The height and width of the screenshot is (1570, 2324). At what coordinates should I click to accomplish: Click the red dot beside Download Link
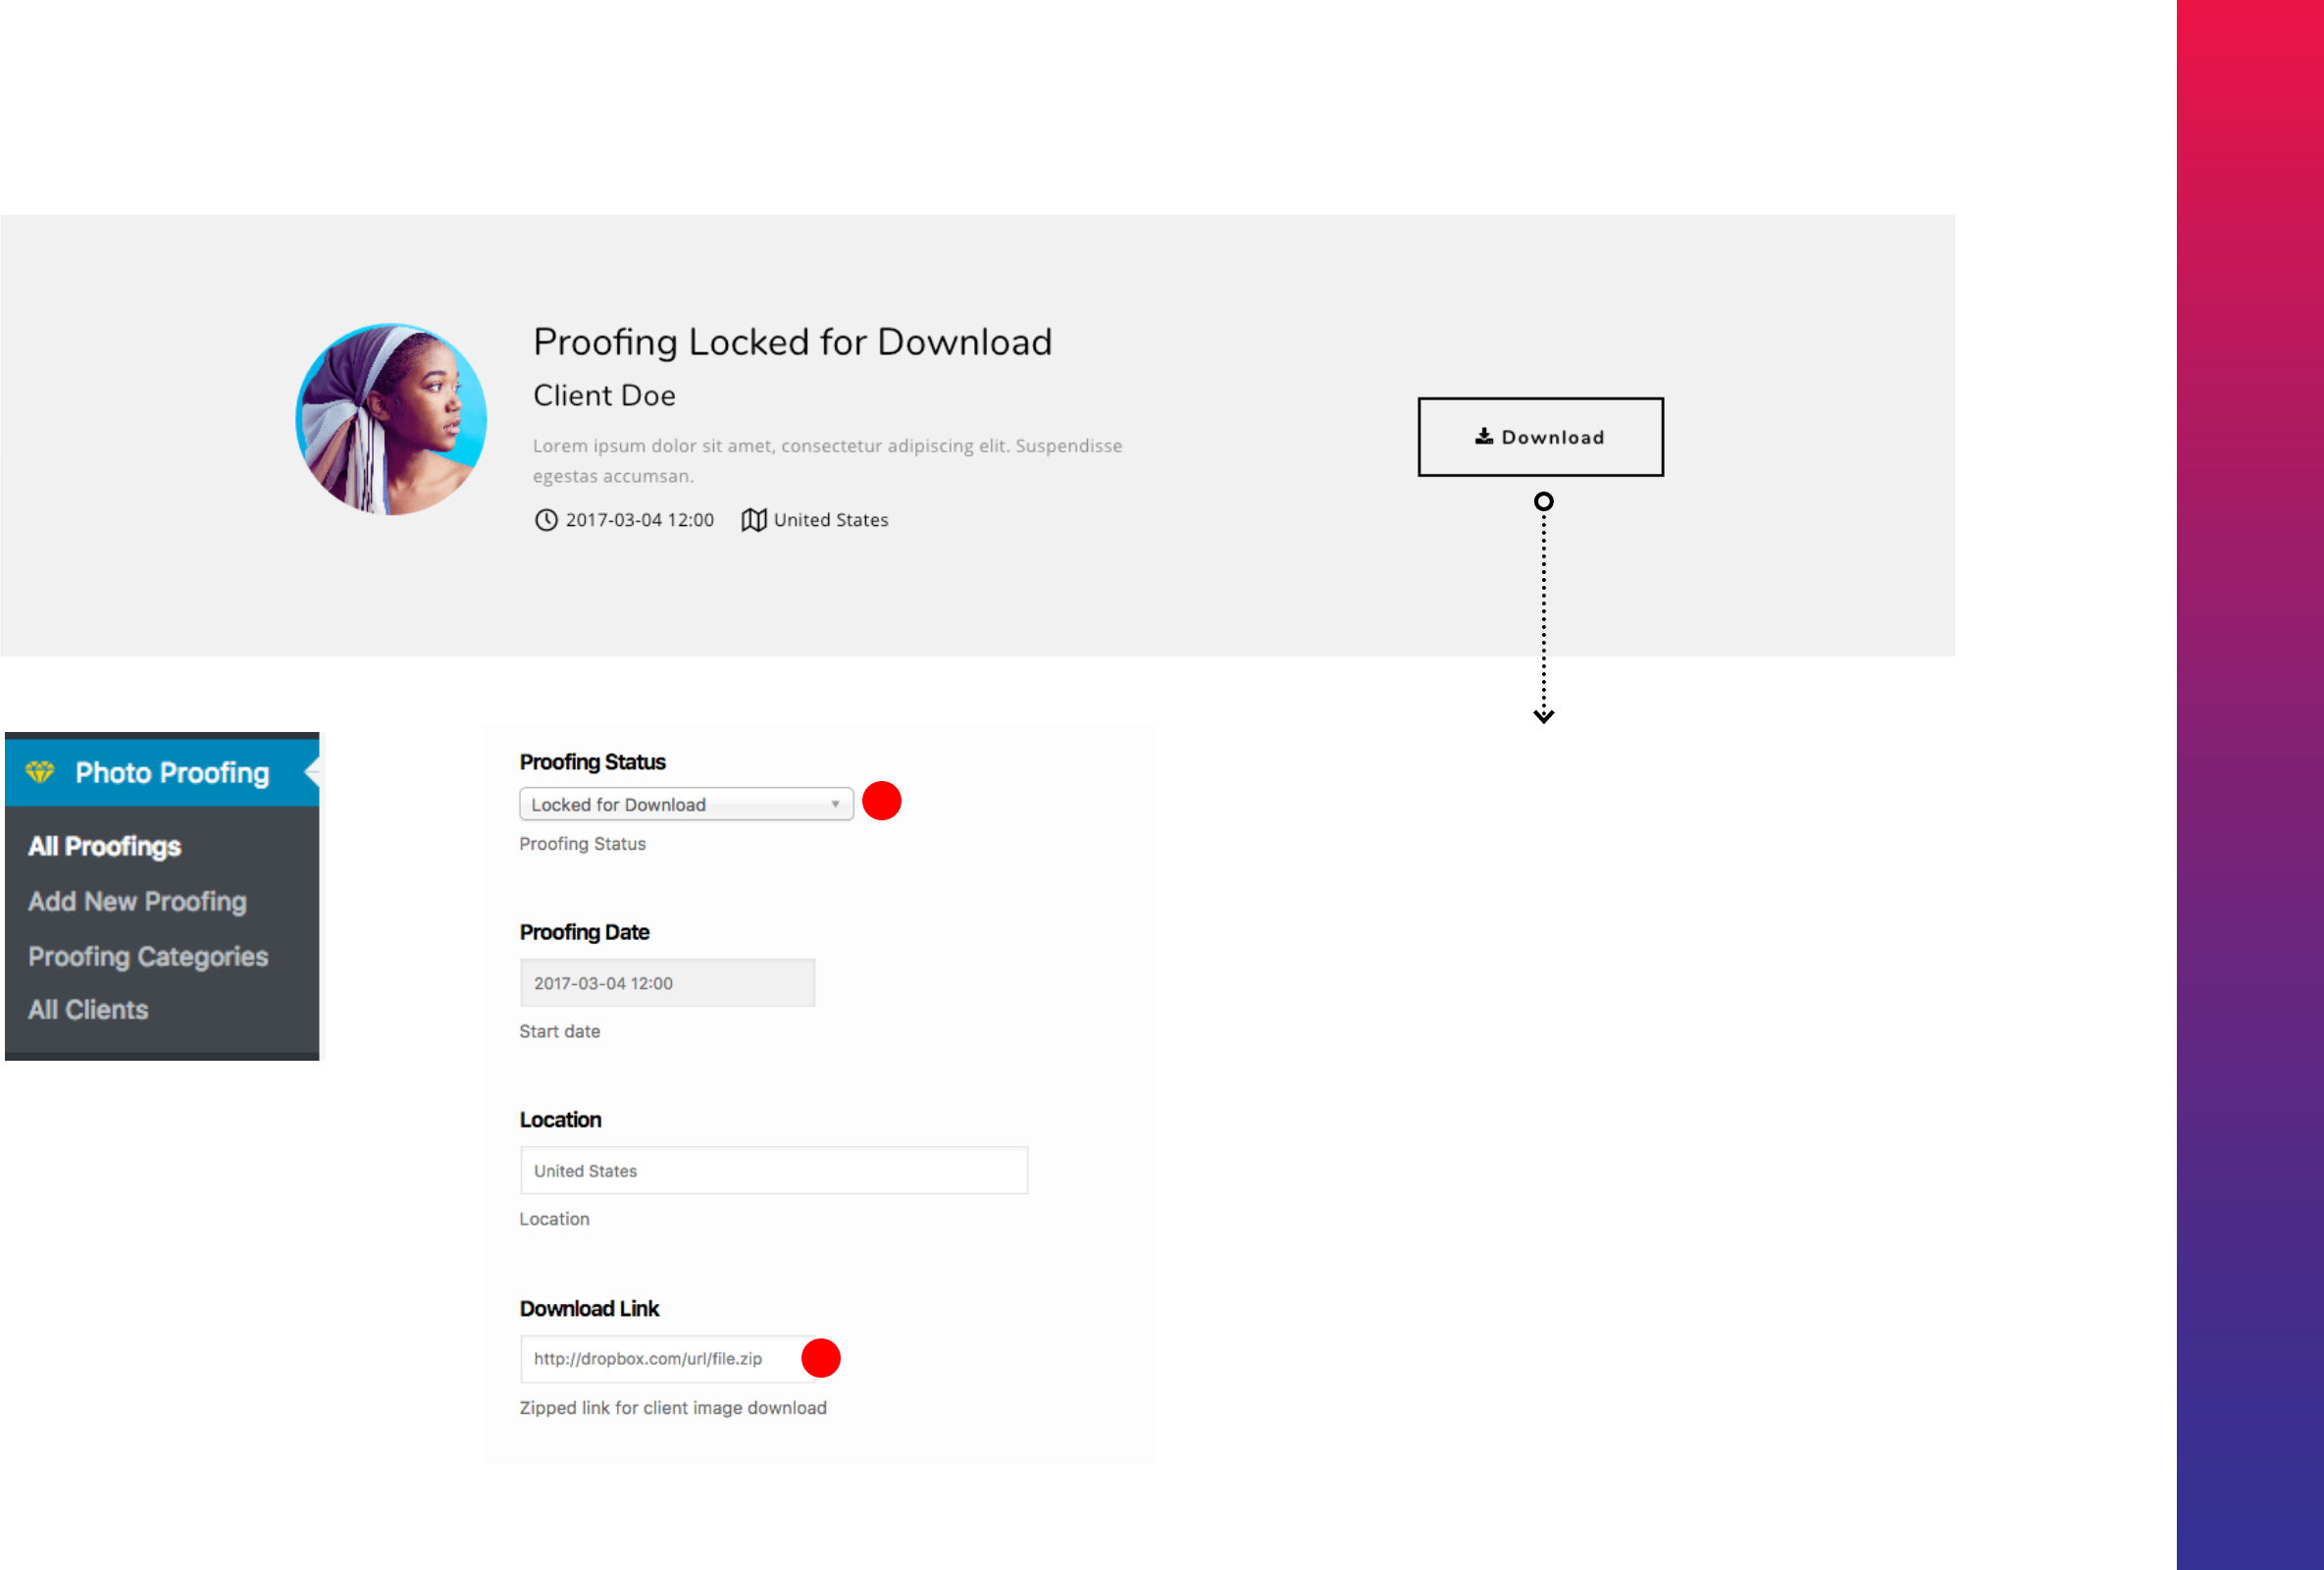click(821, 1358)
